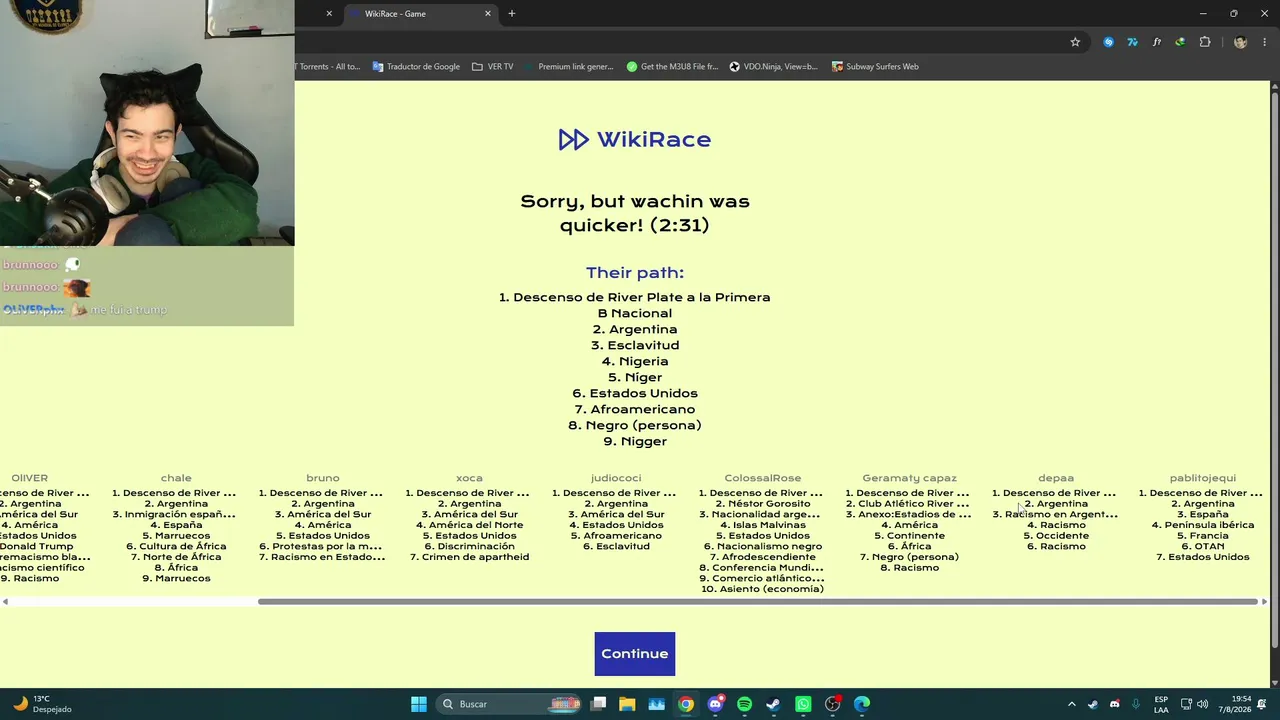Click the player name 'judiococi'
Screen dimensions: 1280x720
point(616,478)
